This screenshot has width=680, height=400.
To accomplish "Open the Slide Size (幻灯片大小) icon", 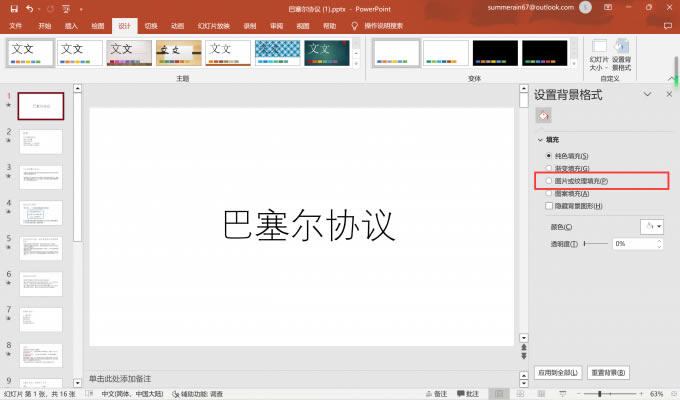I will 599,52.
